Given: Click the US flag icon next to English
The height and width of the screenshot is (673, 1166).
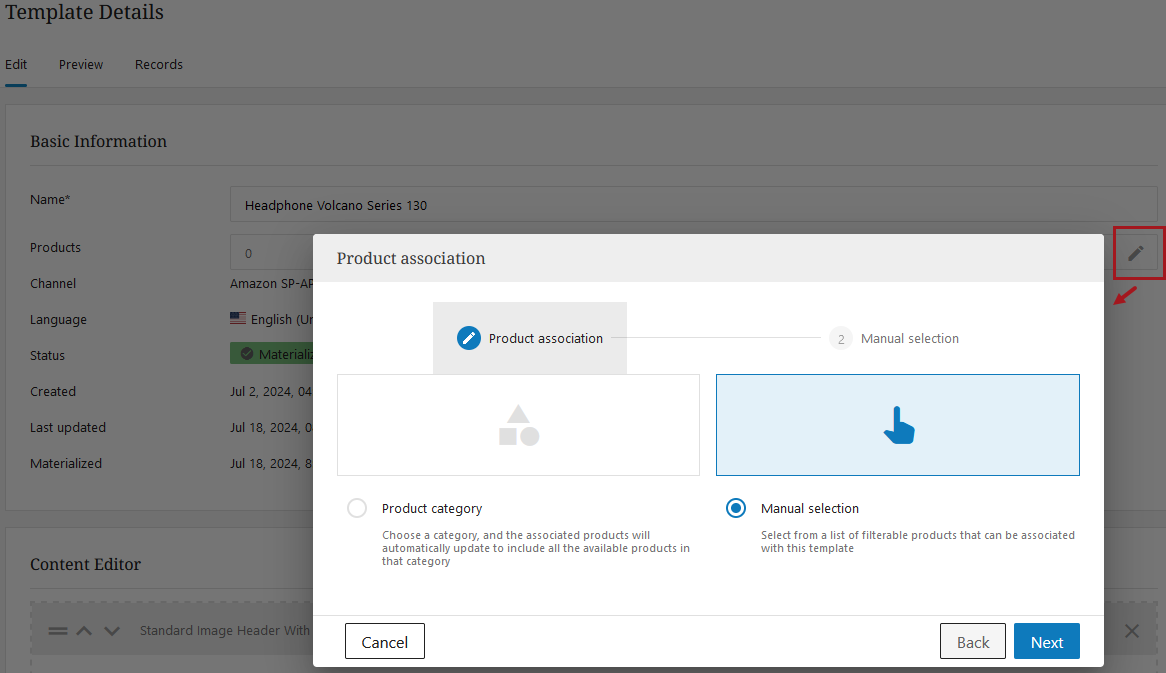Looking at the screenshot, I should pos(238,318).
